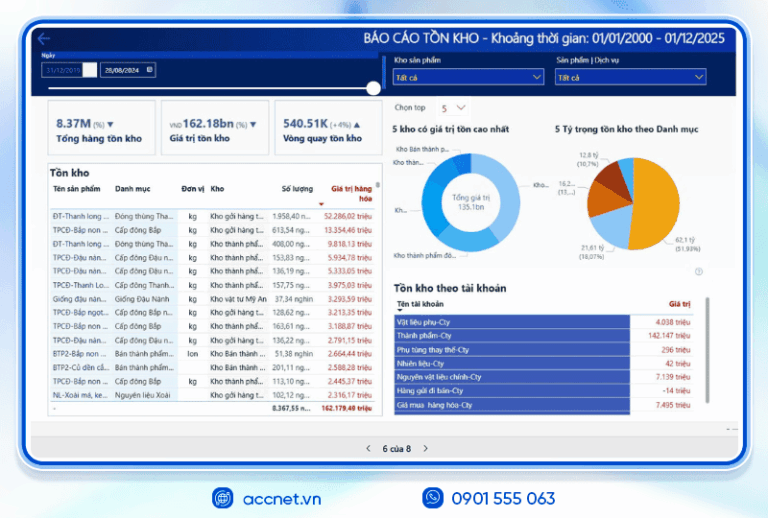Sort by Tên sản phẩm column header
768x518 pixels.
tap(79, 188)
